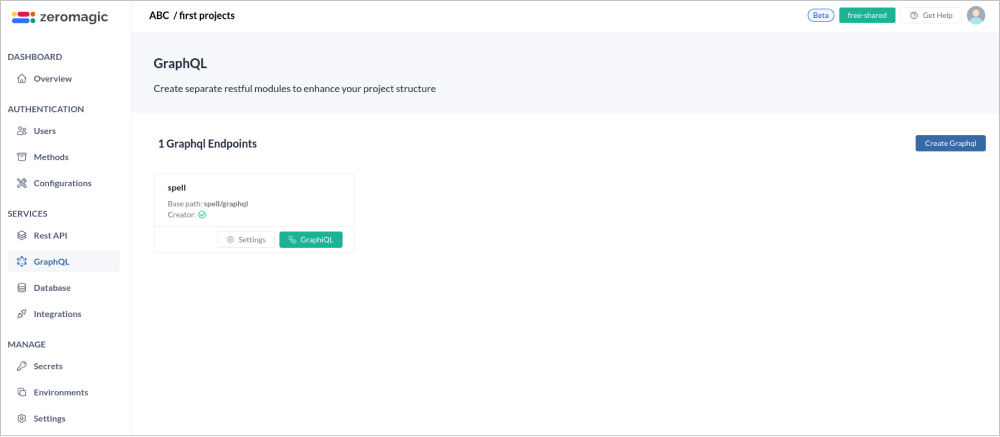Click the zeromagic logo icon
The image size is (1000, 437).
(24, 17)
